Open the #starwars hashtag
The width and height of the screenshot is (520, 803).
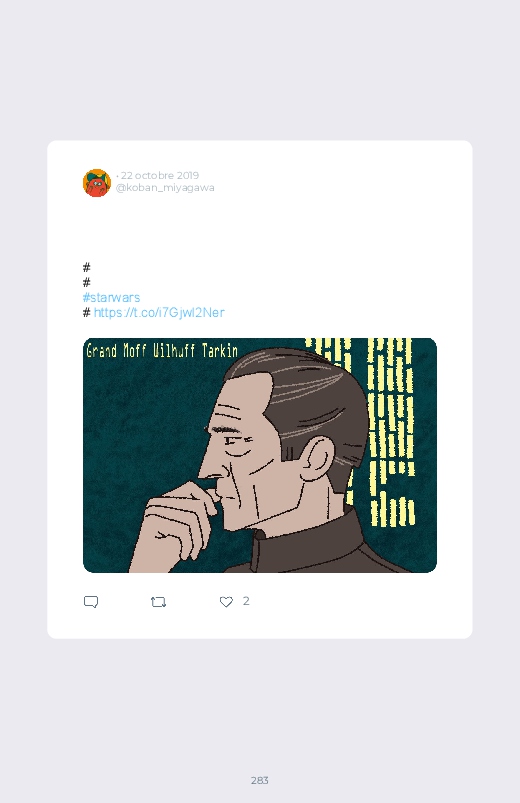click(111, 298)
